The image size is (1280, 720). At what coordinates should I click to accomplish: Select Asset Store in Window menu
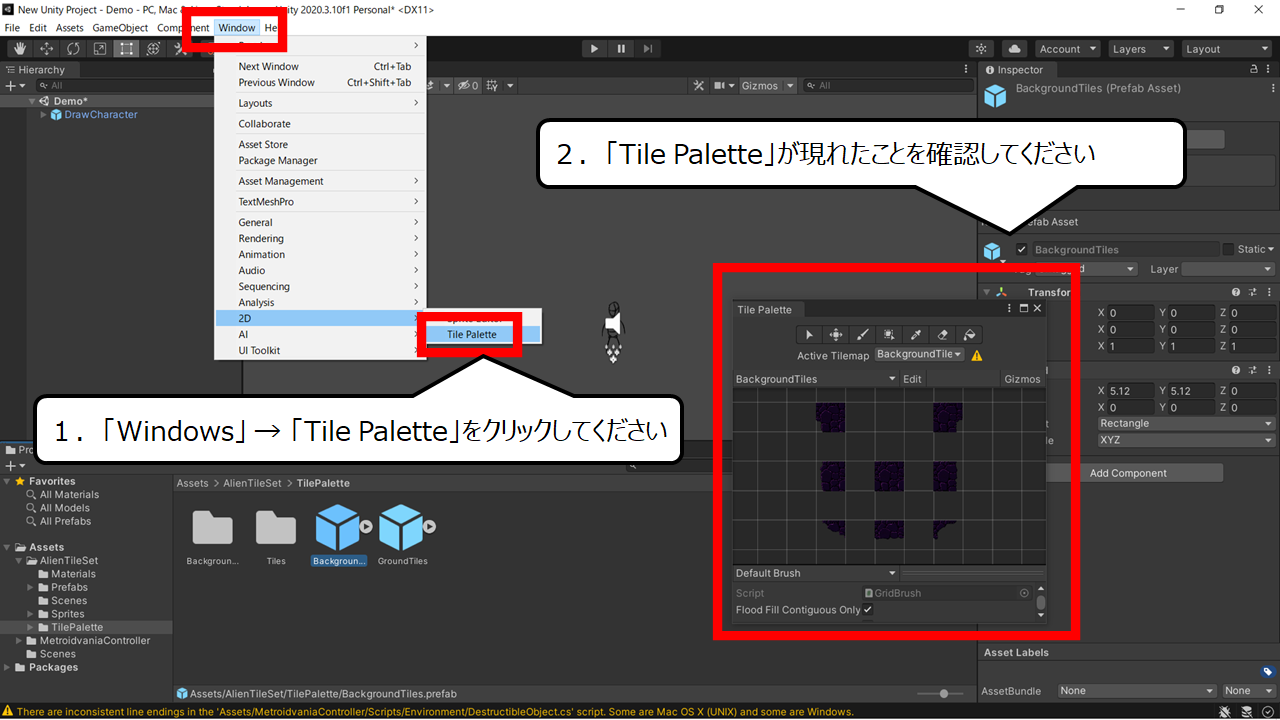(263, 144)
